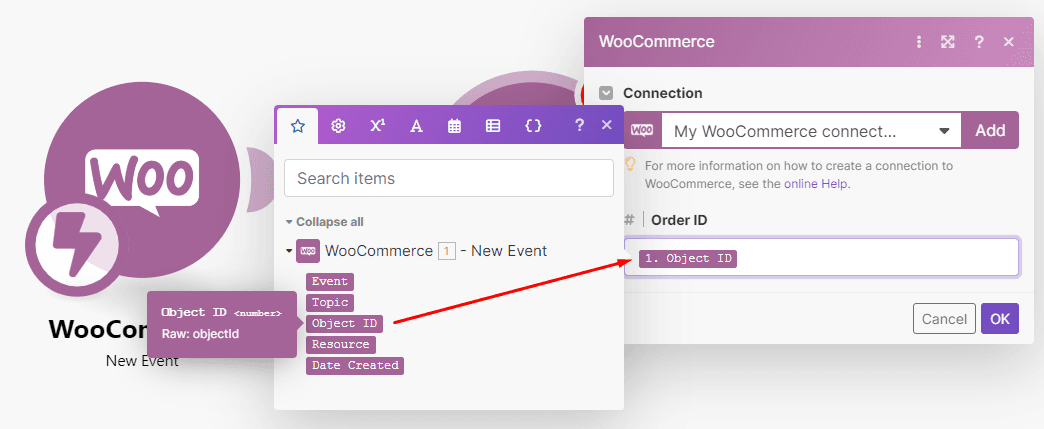This screenshot has width=1044, height=429.
Task: Expand WooCommerce dialog to full screen
Action: click(x=948, y=42)
